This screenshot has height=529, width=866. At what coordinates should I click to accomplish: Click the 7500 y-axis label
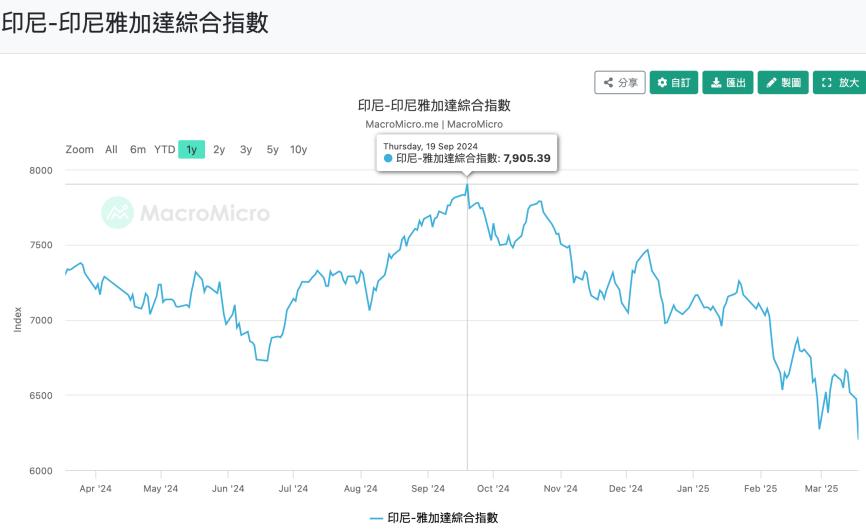coord(41,245)
